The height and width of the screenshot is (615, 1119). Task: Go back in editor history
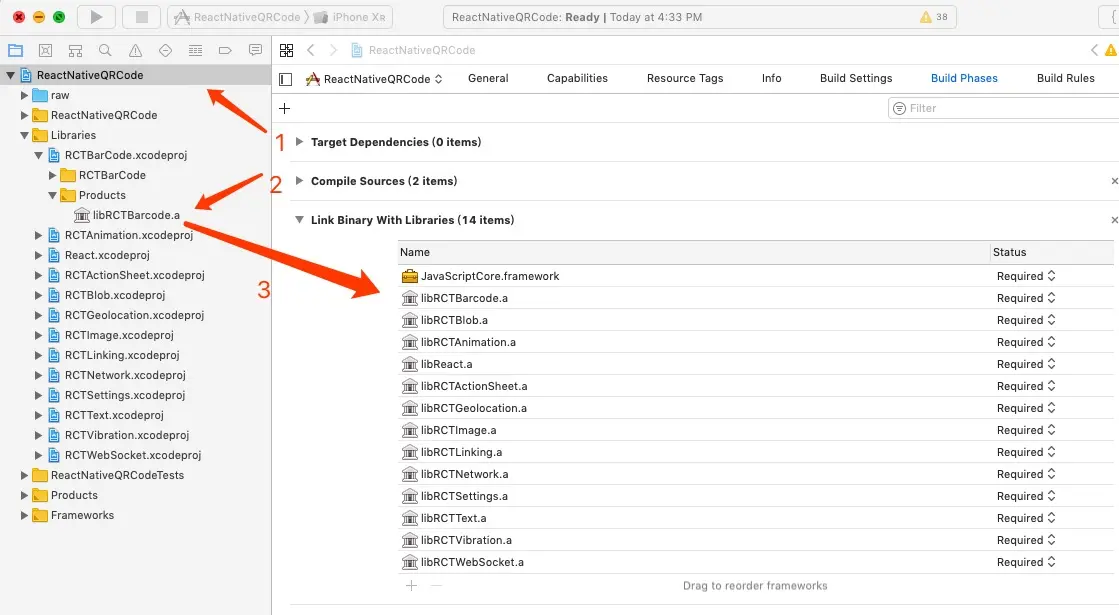pyautogui.click(x=310, y=50)
